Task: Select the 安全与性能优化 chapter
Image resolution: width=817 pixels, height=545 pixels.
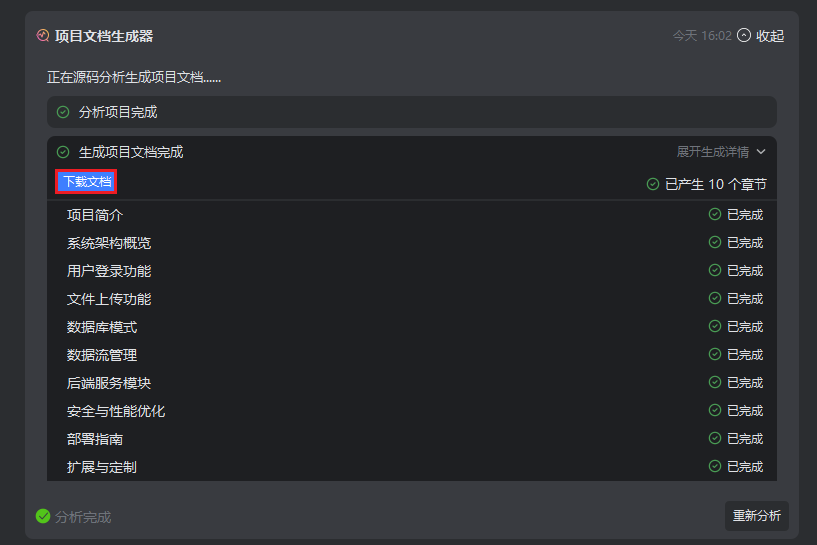Action: (x=116, y=411)
